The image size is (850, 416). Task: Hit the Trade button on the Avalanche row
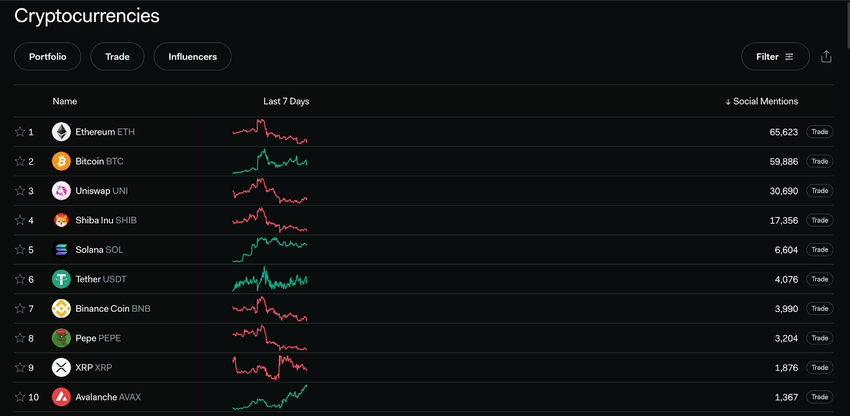pos(820,397)
